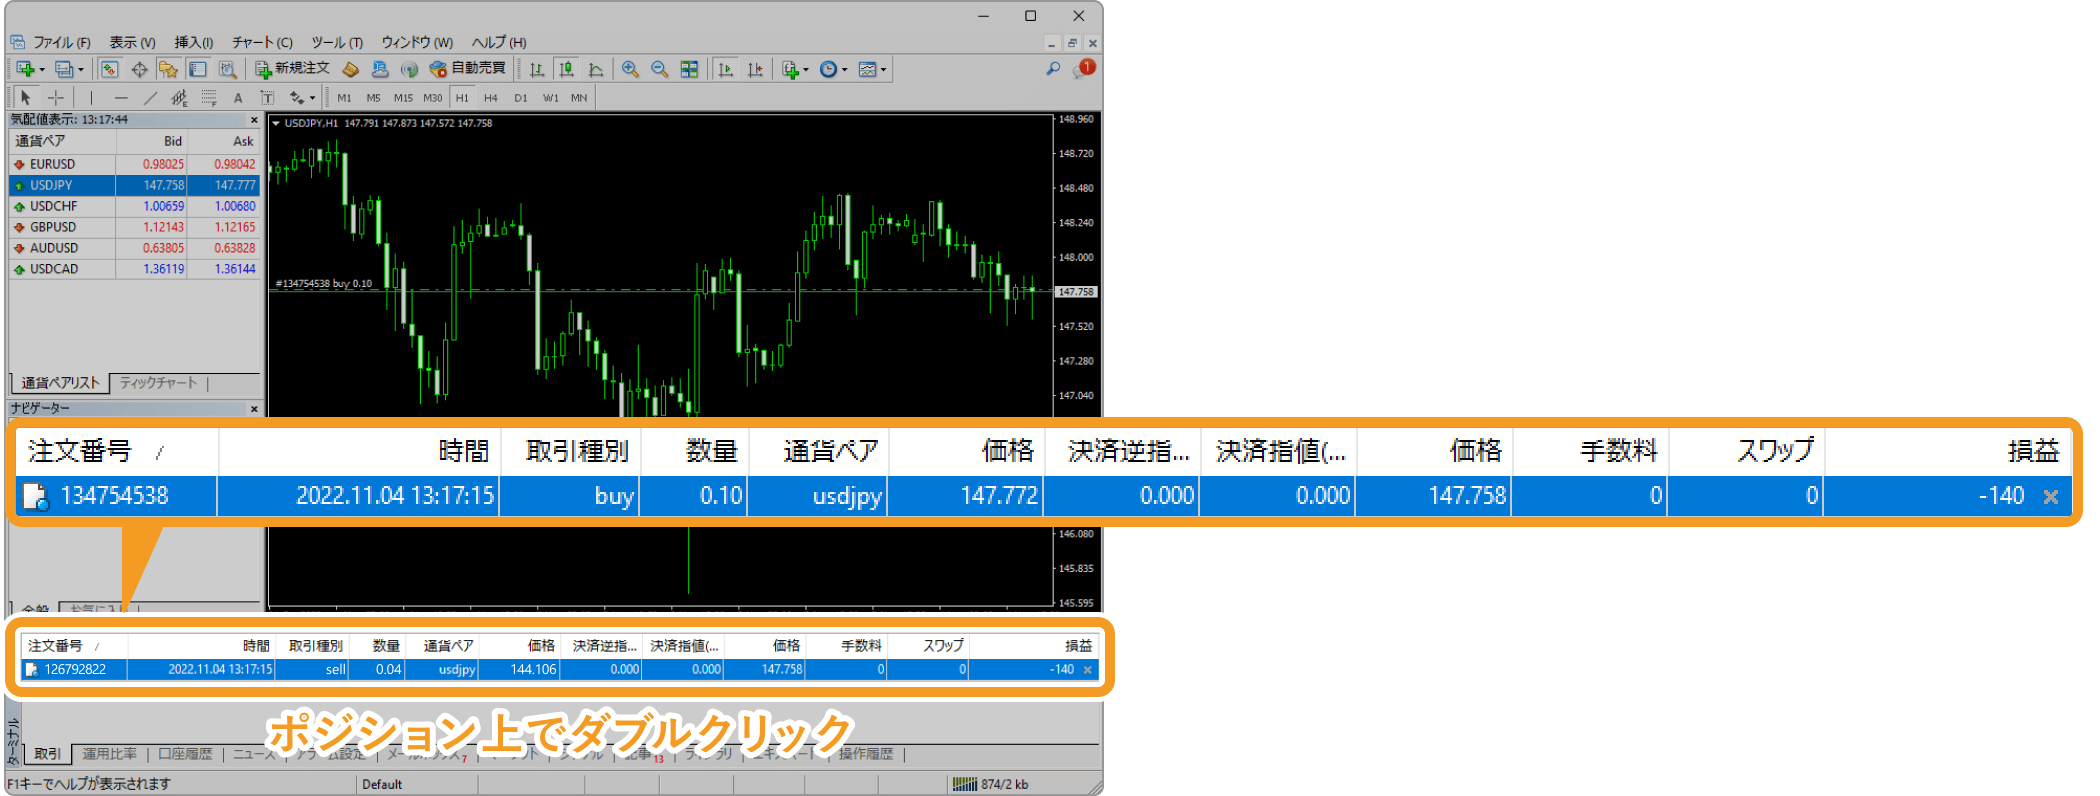The image size is (2100, 796).
Task: Expand the templates dropdown arrow
Action: pos(884,70)
